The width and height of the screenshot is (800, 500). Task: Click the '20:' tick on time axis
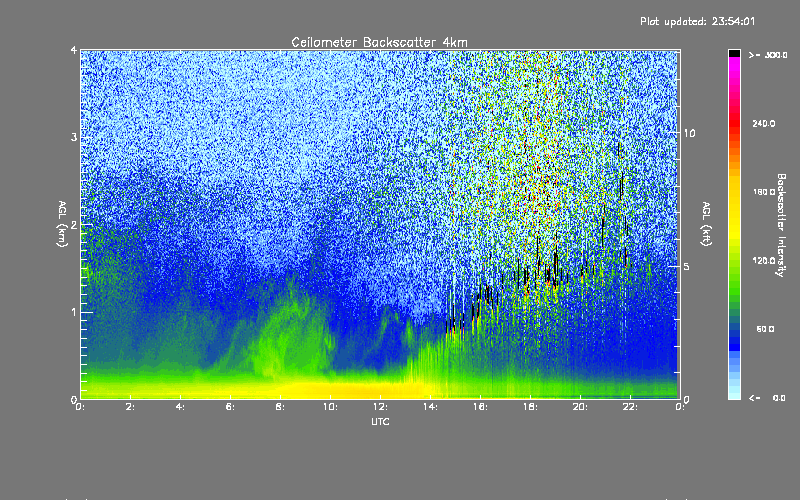tap(580, 407)
